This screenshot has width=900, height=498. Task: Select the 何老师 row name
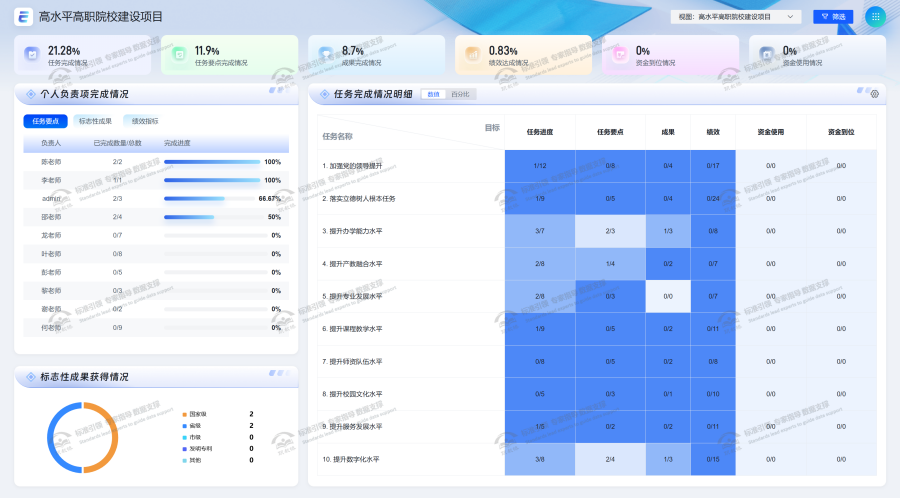coord(51,328)
